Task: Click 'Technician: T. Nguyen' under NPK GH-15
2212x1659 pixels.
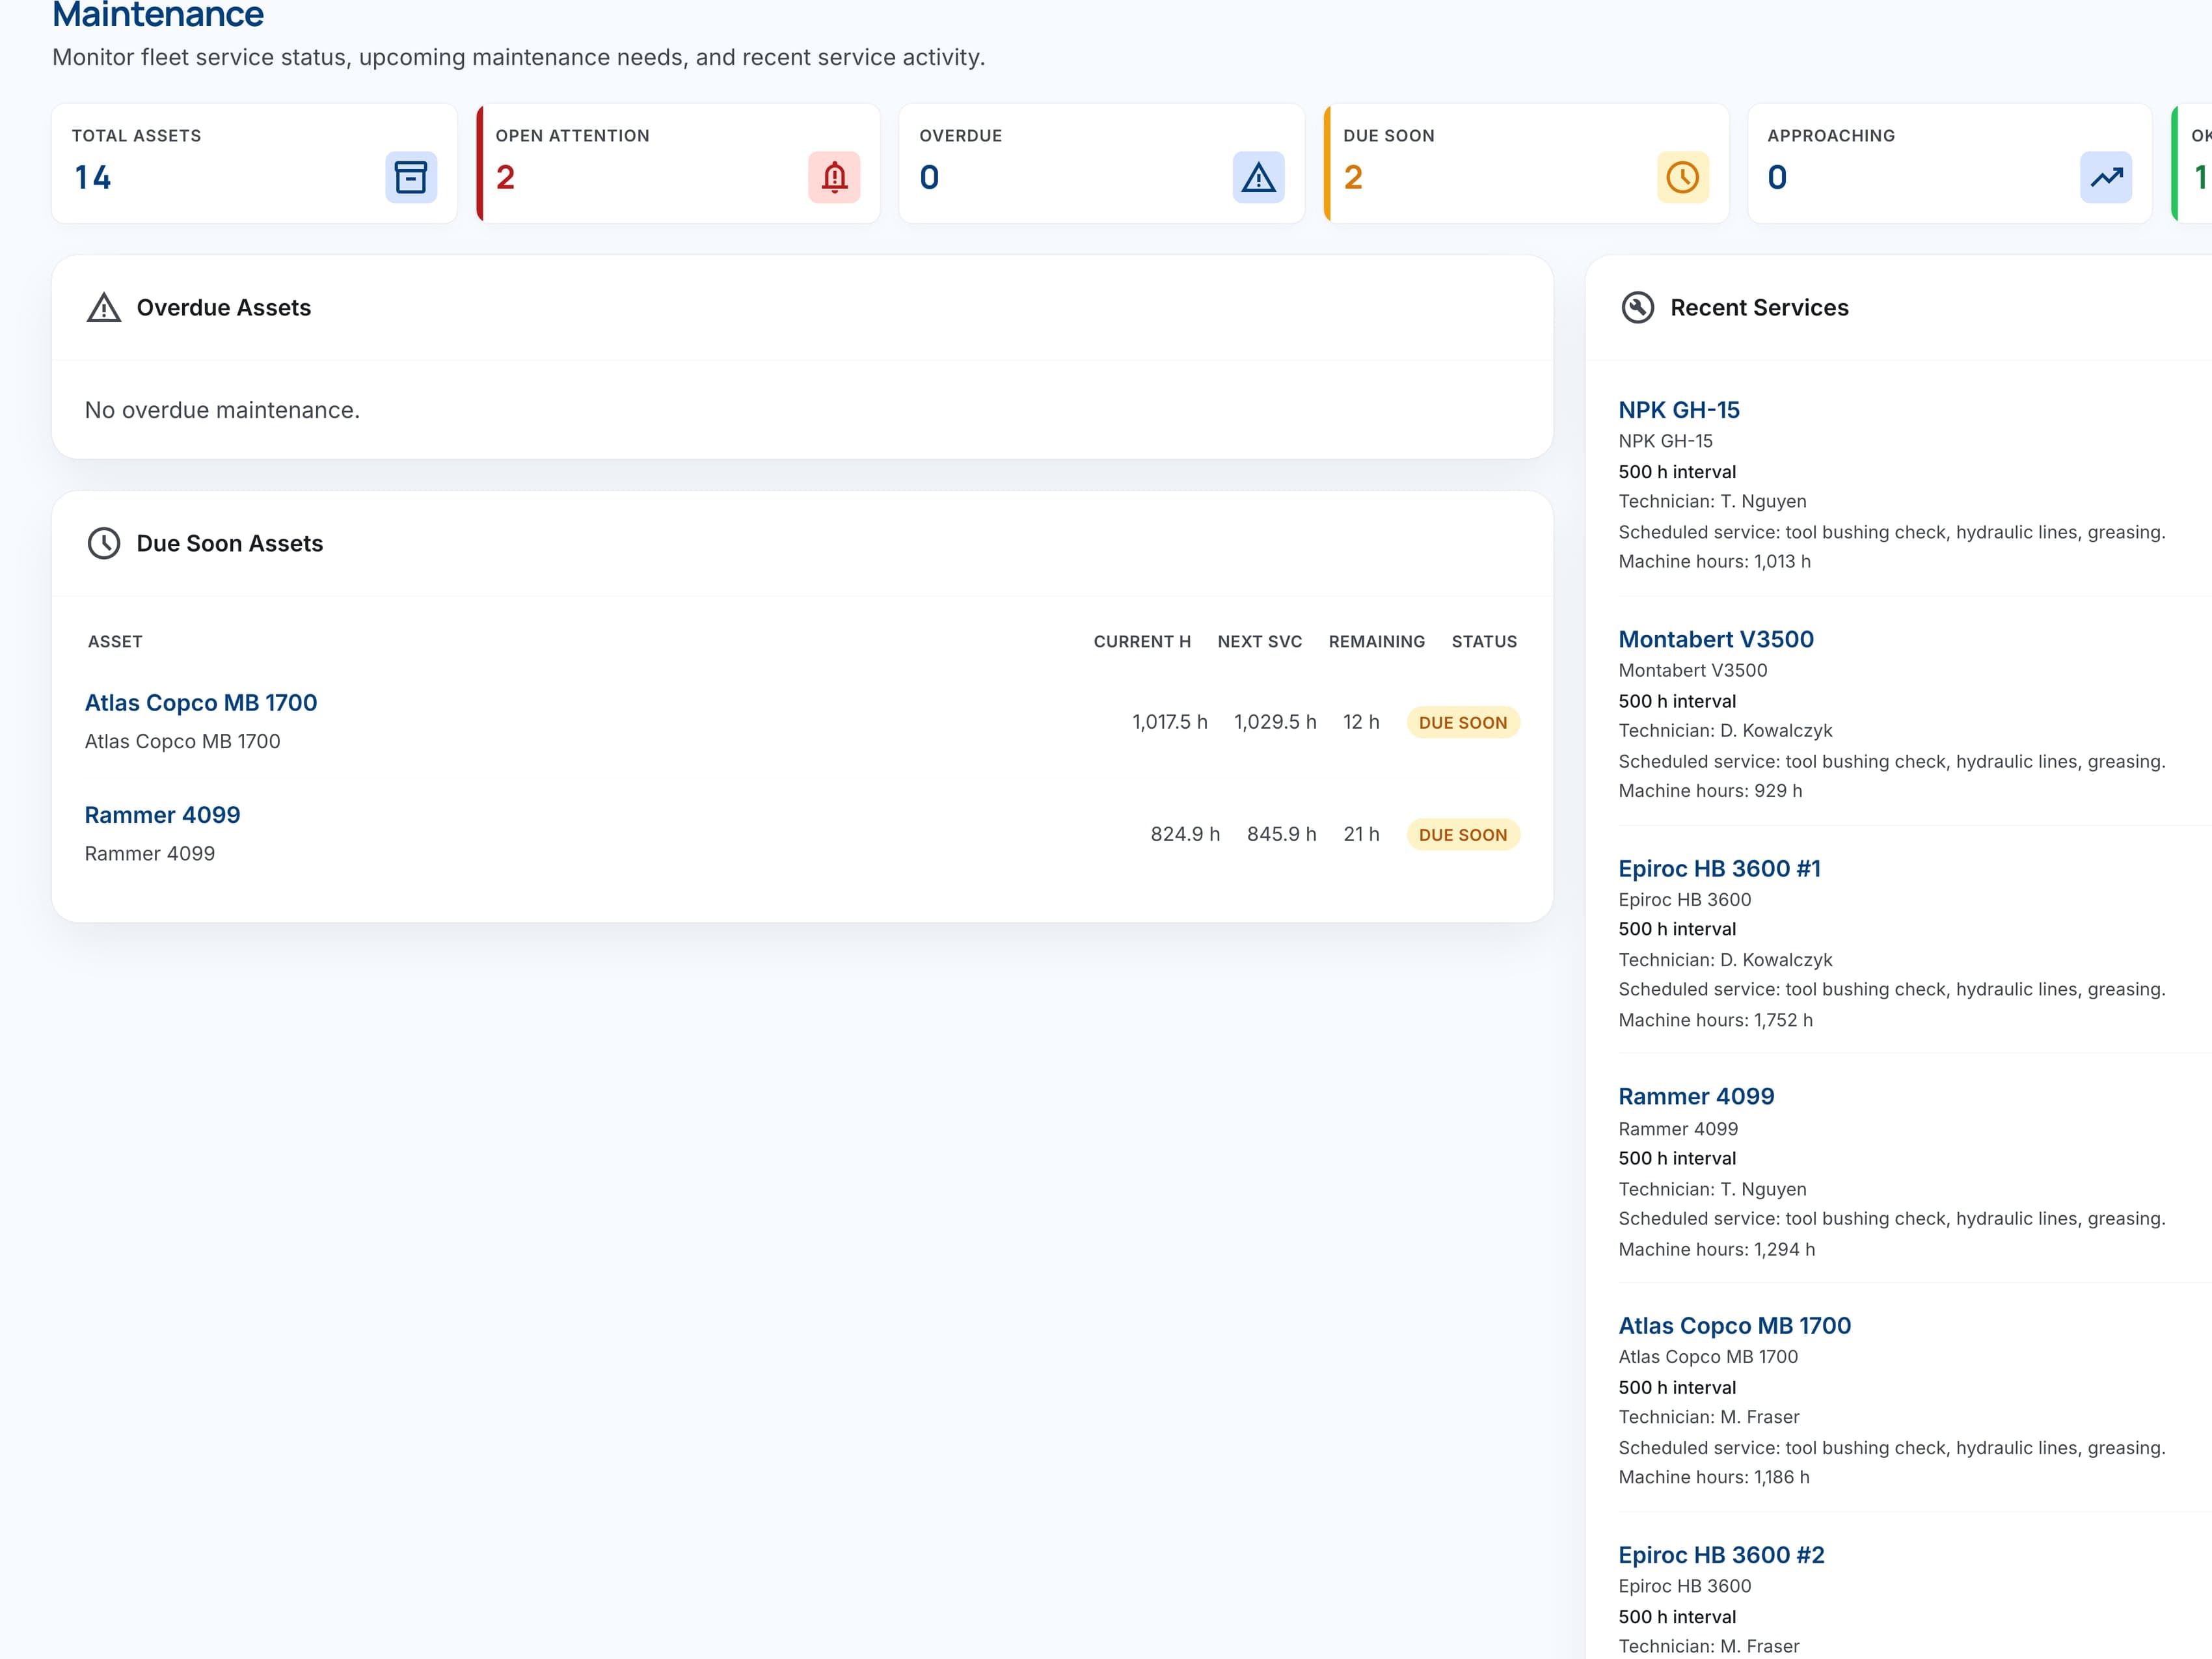Action: (x=1713, y=501)
